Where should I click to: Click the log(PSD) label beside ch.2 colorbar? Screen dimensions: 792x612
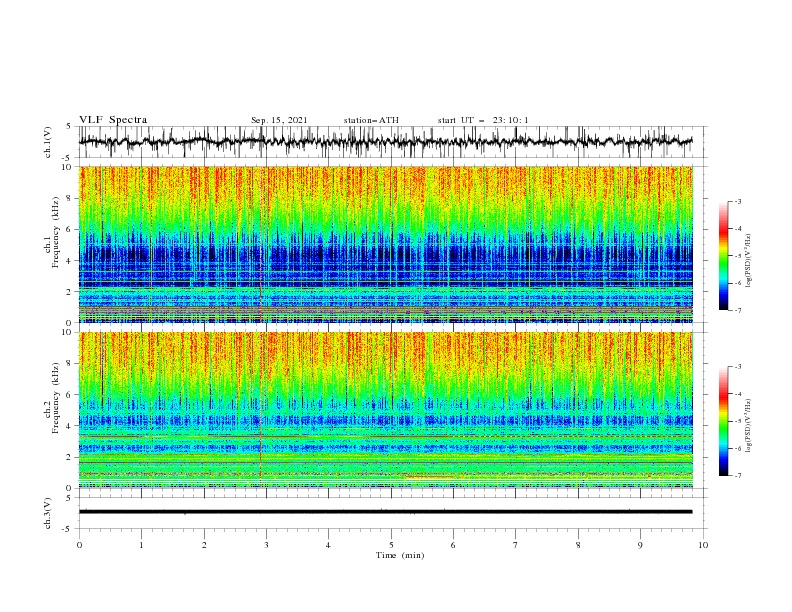(748, 426)
